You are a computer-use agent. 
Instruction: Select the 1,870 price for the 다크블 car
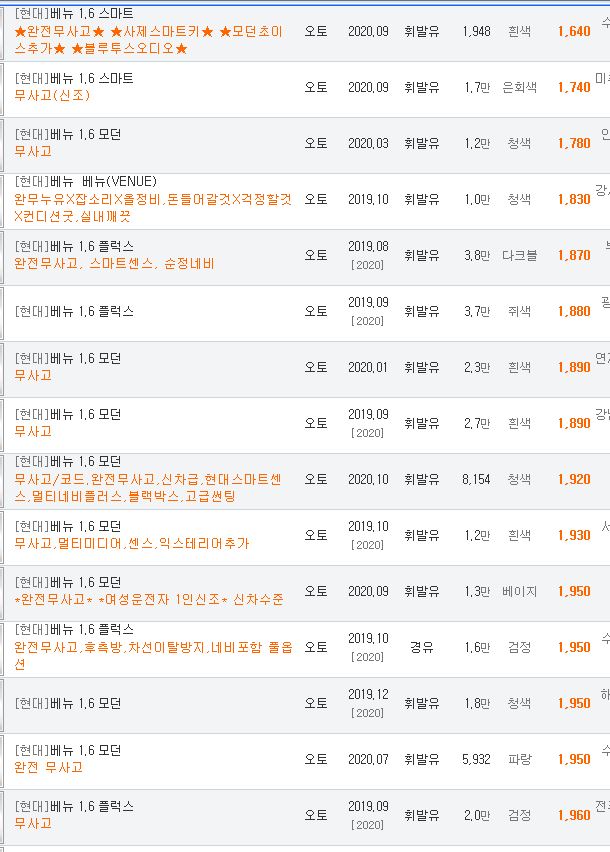coord(574,255)
